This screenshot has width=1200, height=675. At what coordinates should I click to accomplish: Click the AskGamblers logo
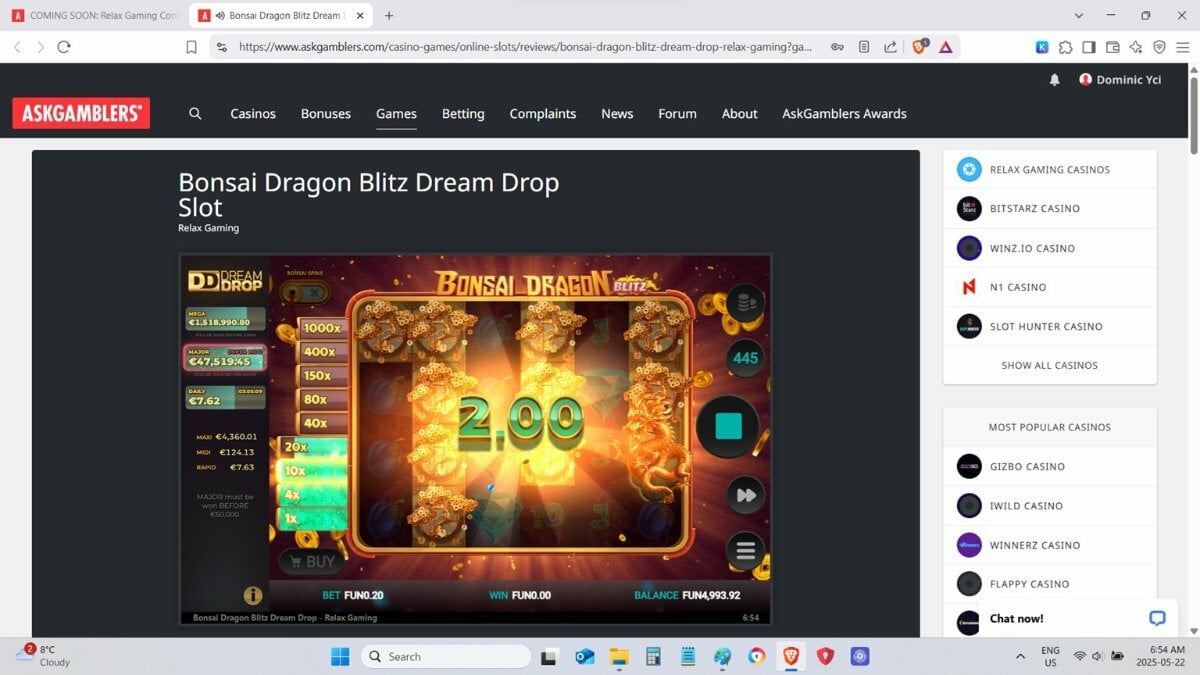(81, 113)
